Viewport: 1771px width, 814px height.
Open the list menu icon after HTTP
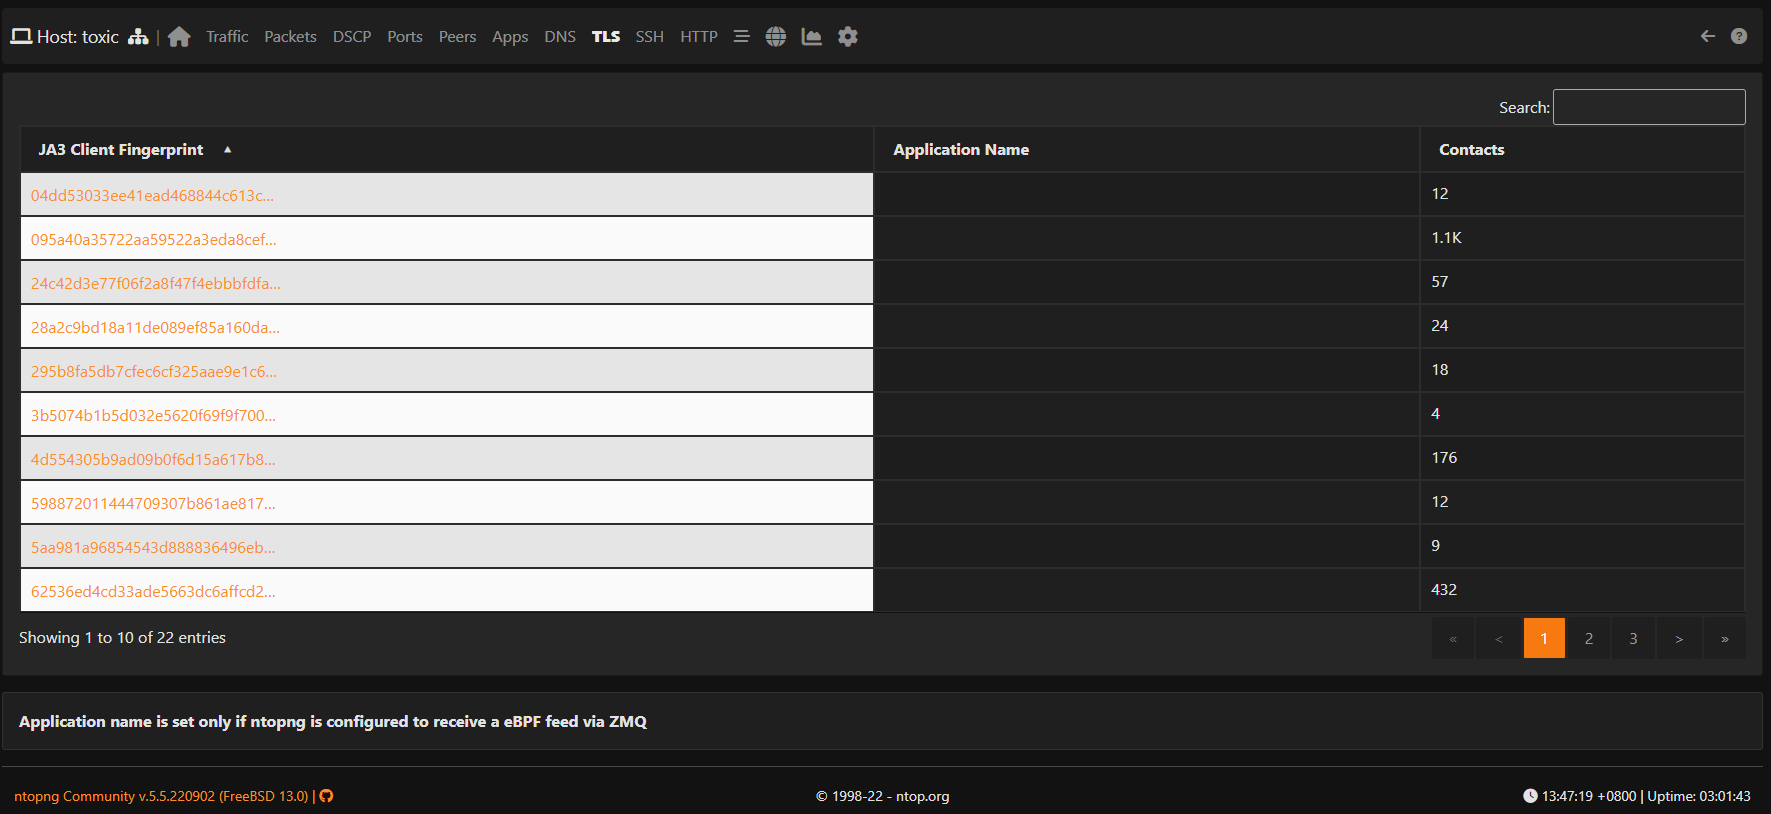[x=741, y=37]
